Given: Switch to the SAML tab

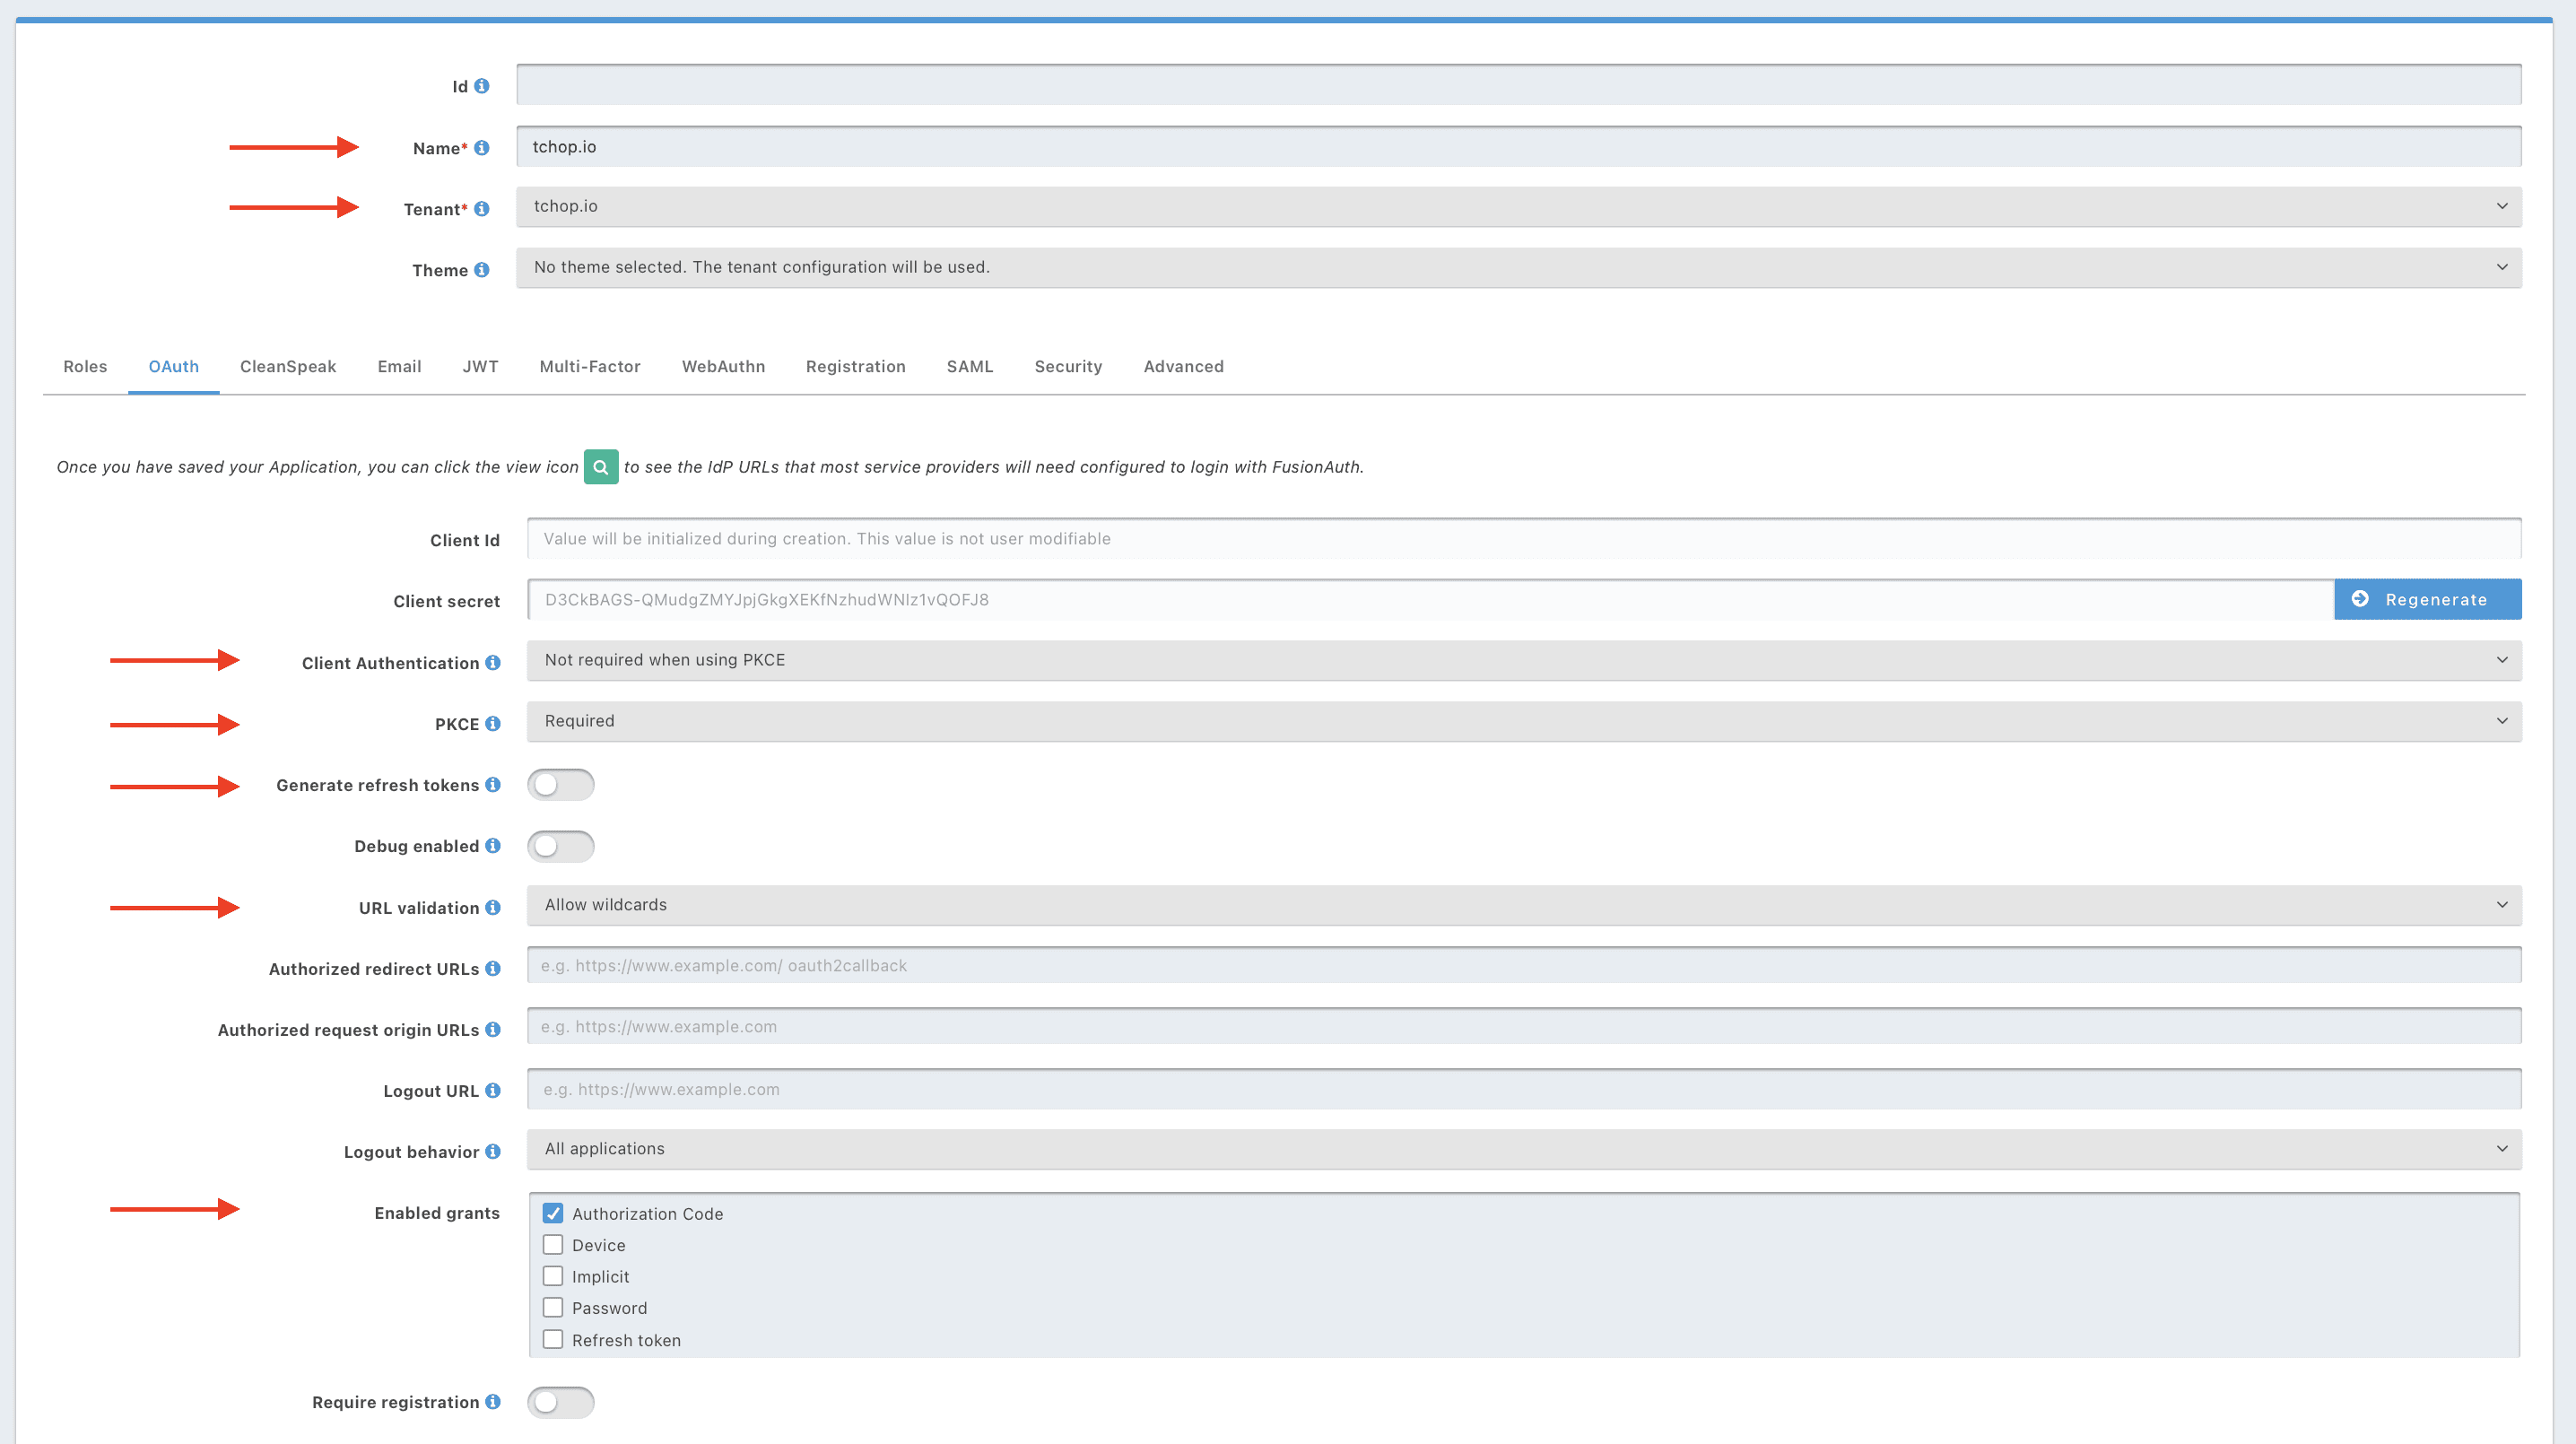Looking at the screenshot, I should coord(970,366).
